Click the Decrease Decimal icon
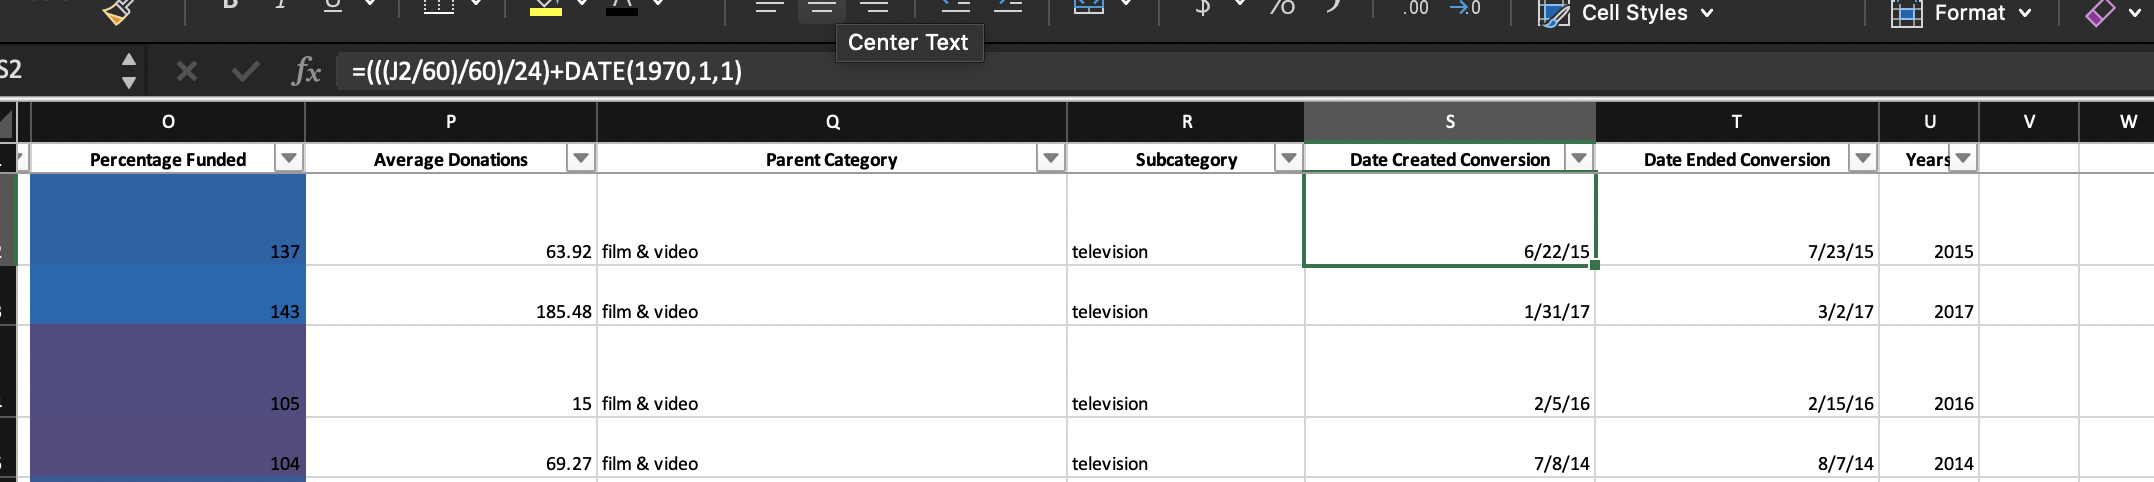 [1465, 7]
